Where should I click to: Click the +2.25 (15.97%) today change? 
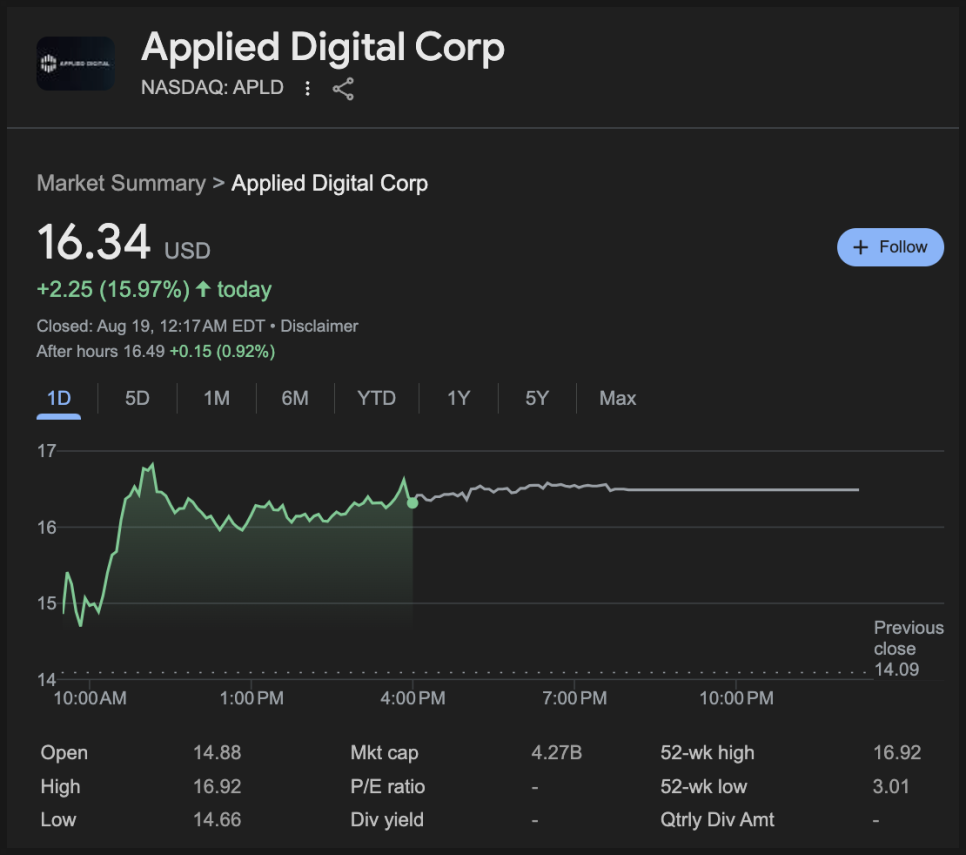pyautogui.click(x=154, y=290)
